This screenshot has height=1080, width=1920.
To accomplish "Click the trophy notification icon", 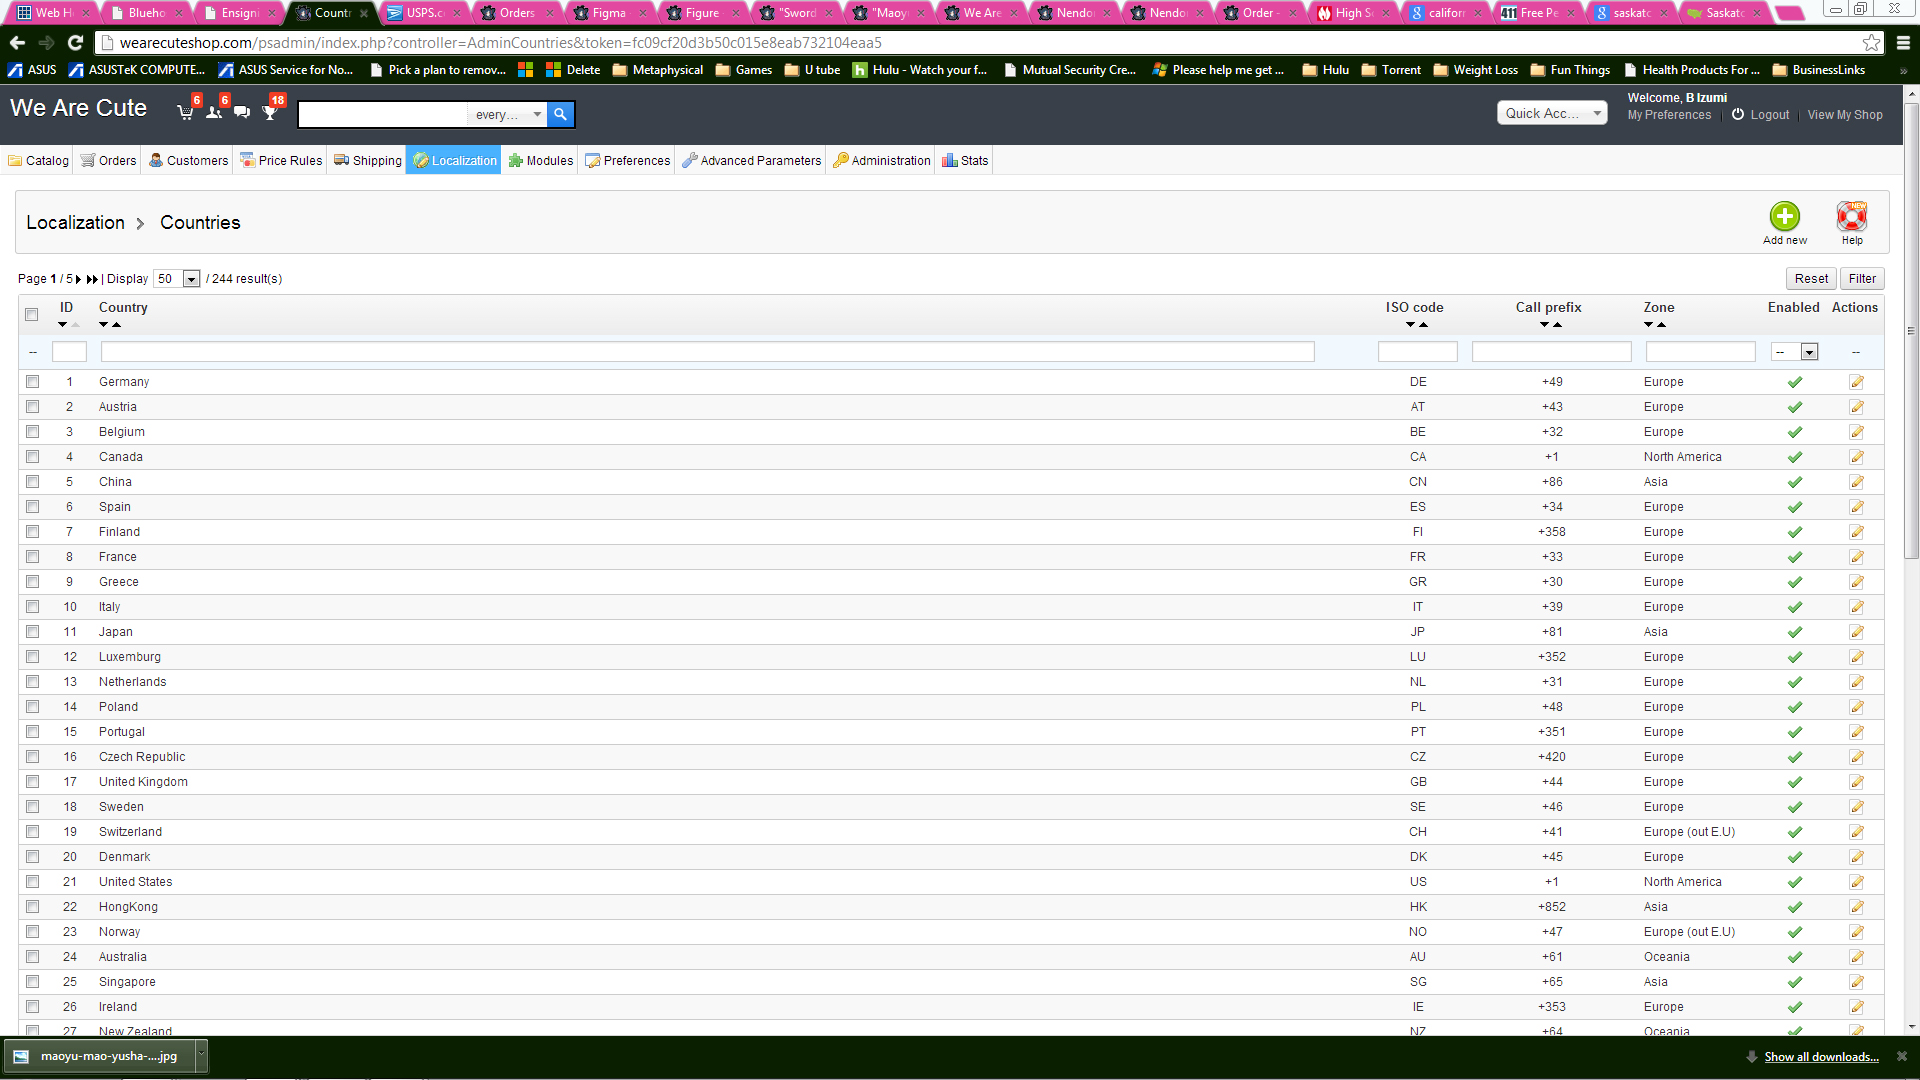I will 270,112.
